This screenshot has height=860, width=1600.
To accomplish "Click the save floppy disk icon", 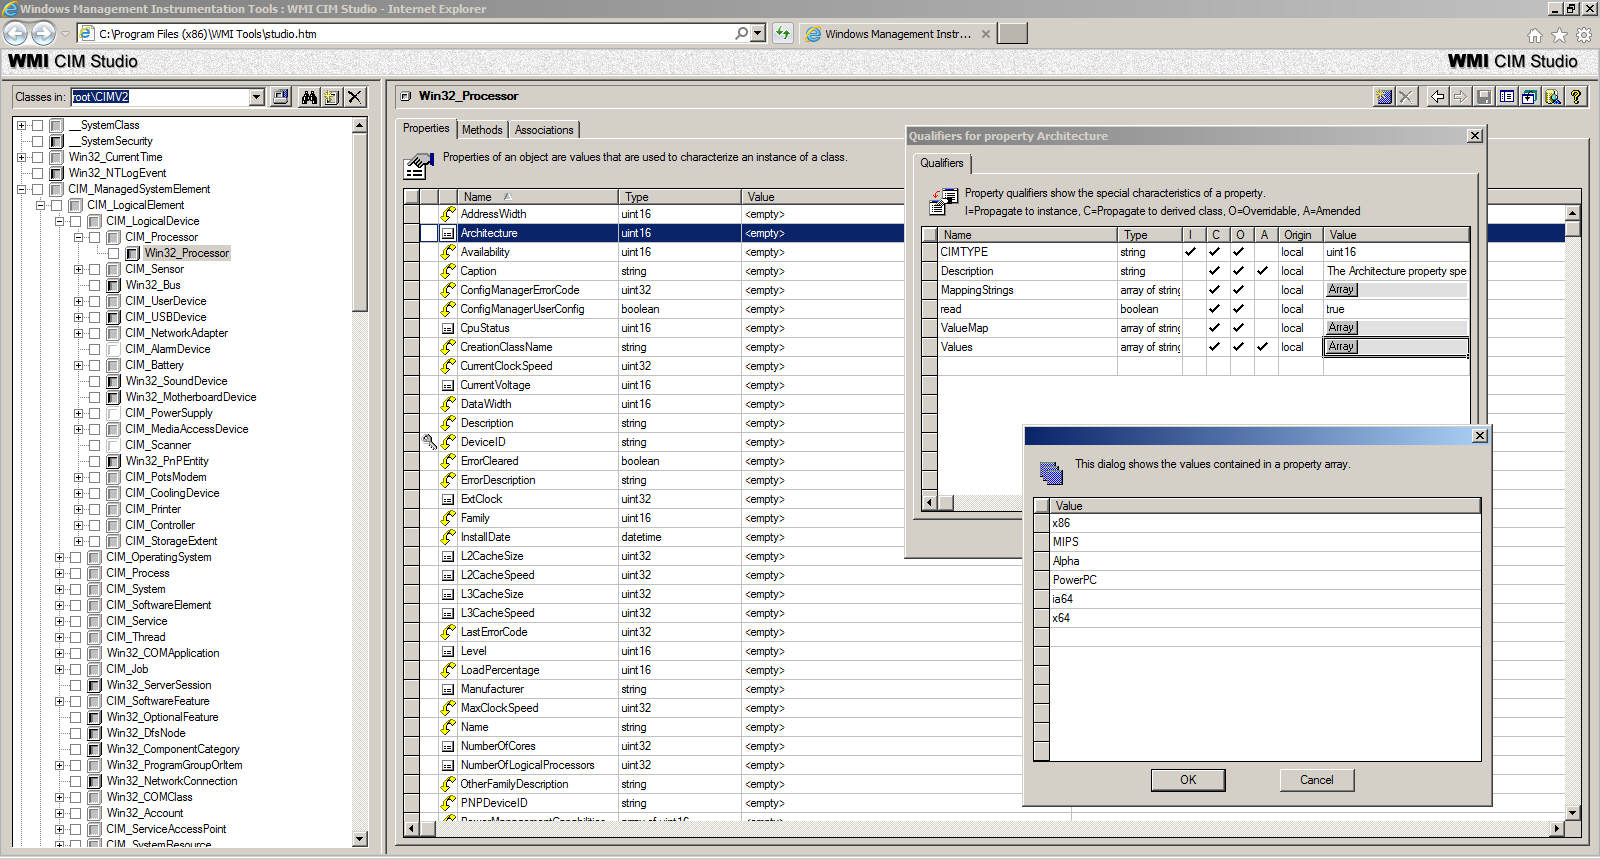I will pyautogui.click(x=1484, y=97).
